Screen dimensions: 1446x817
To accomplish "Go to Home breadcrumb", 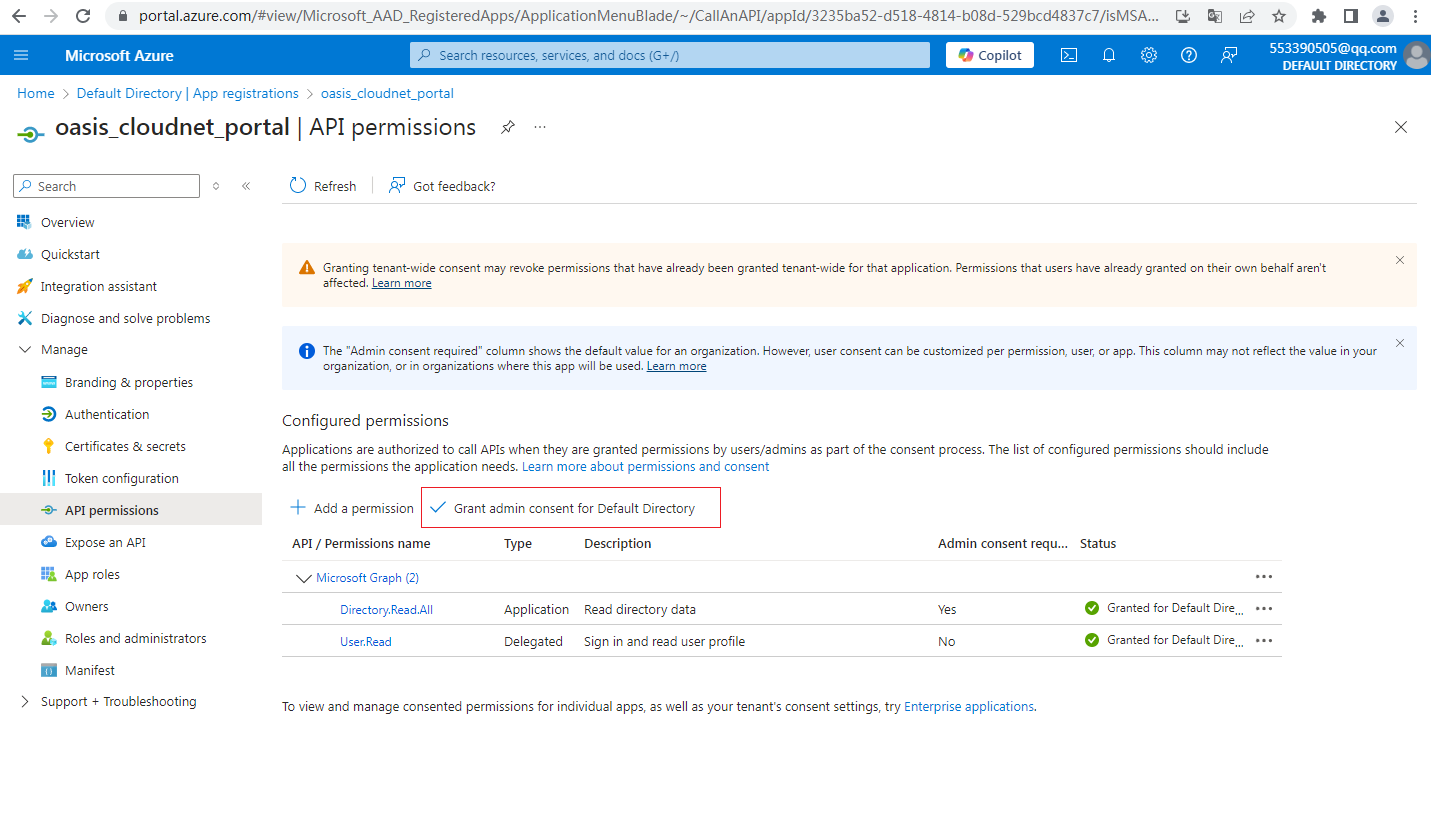I will tap(36, 93).
